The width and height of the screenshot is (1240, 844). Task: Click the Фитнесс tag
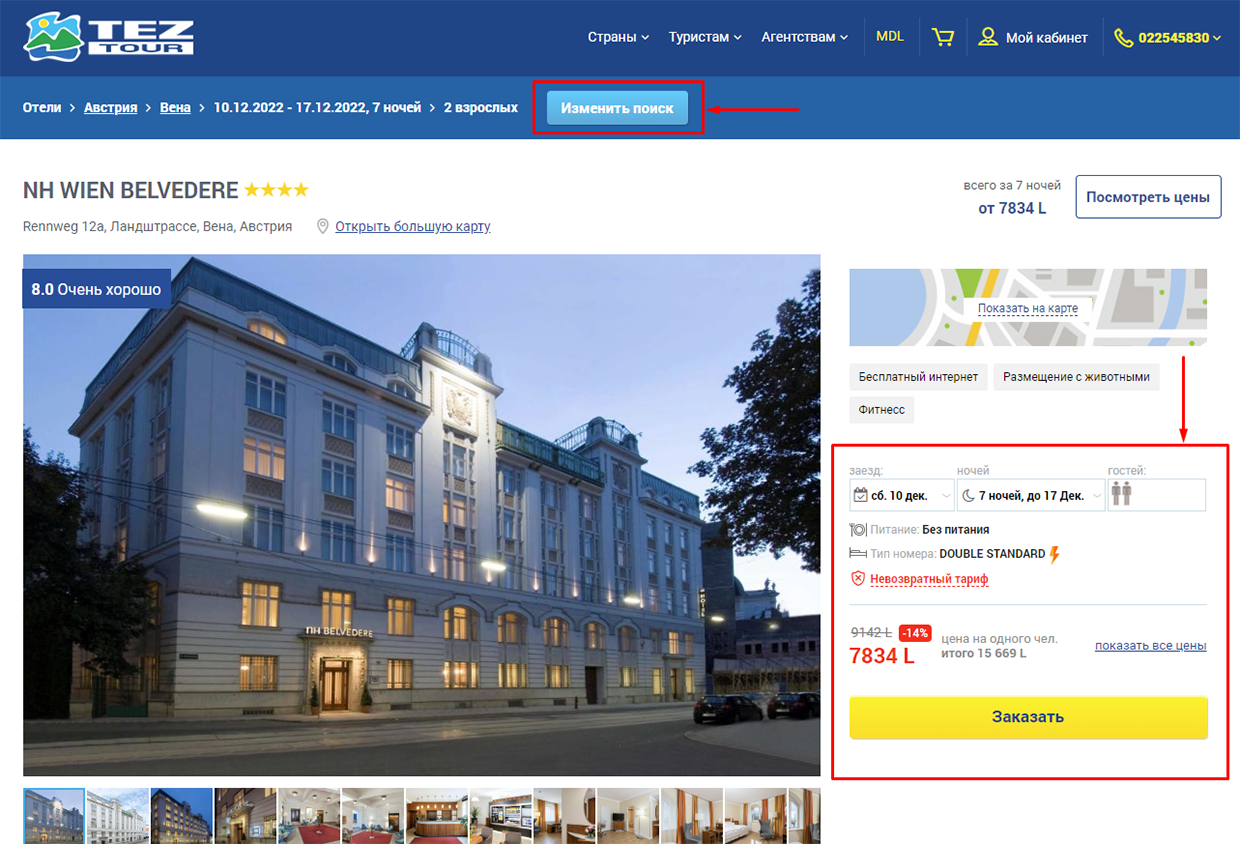[x=881, y=410]
